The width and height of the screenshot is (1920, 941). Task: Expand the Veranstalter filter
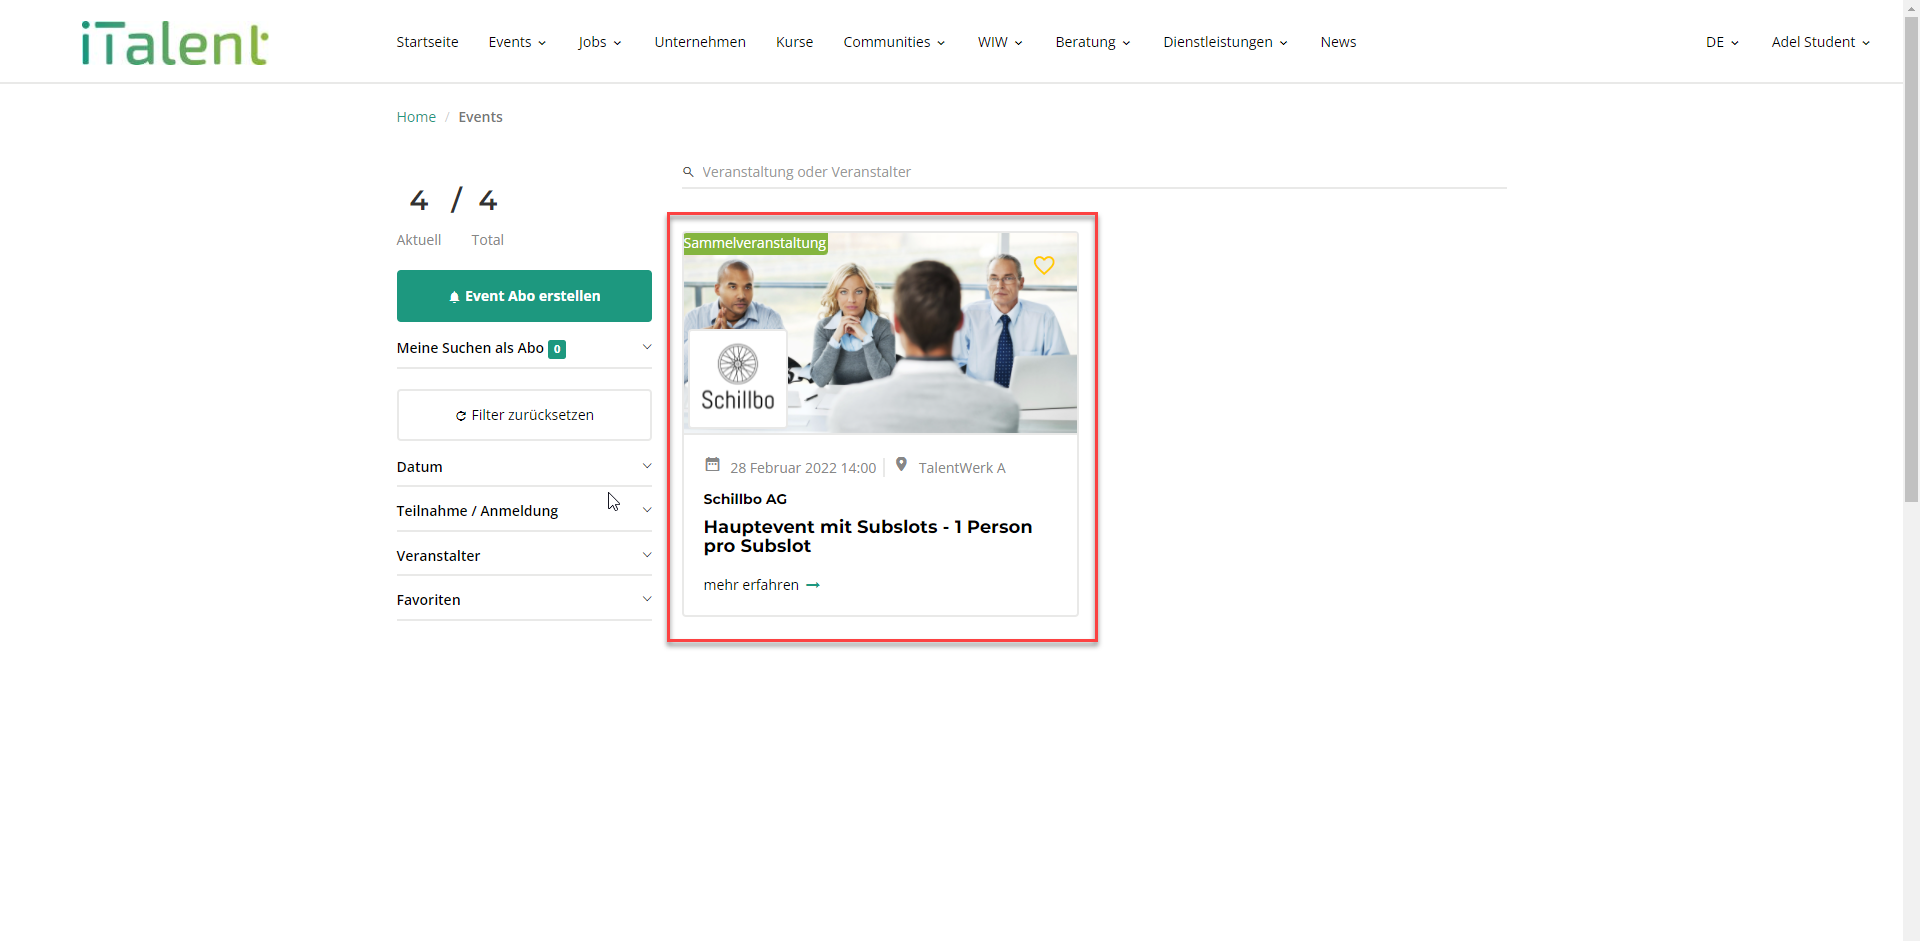[x=524, y=556]
